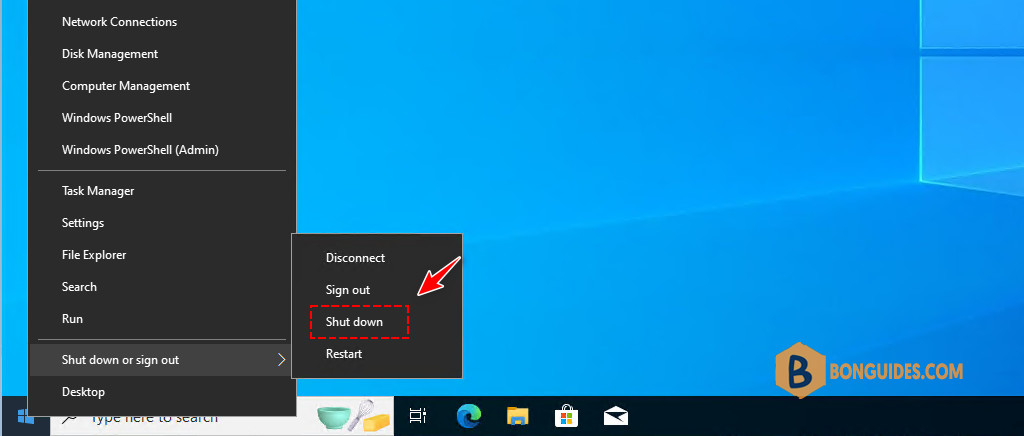Open Disk Management

162,54
